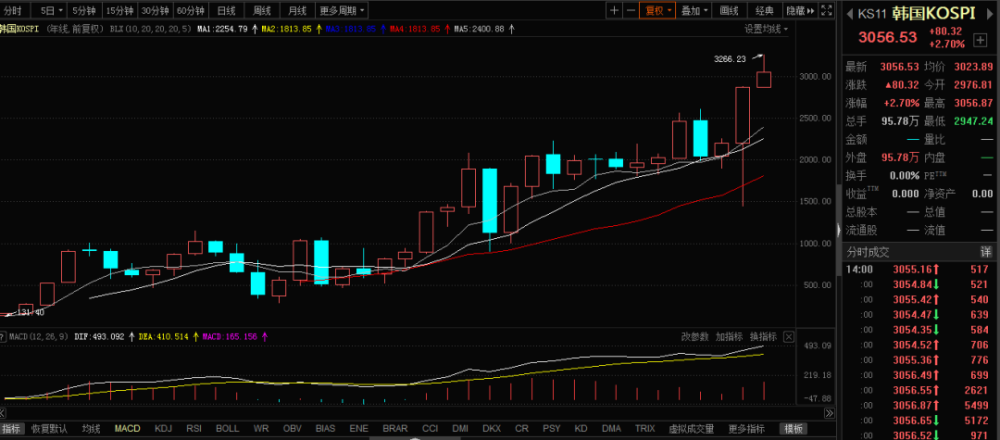This screenshot has width=1000, height=440.
Task: Select WR indicator
Action: coord(261,429)
